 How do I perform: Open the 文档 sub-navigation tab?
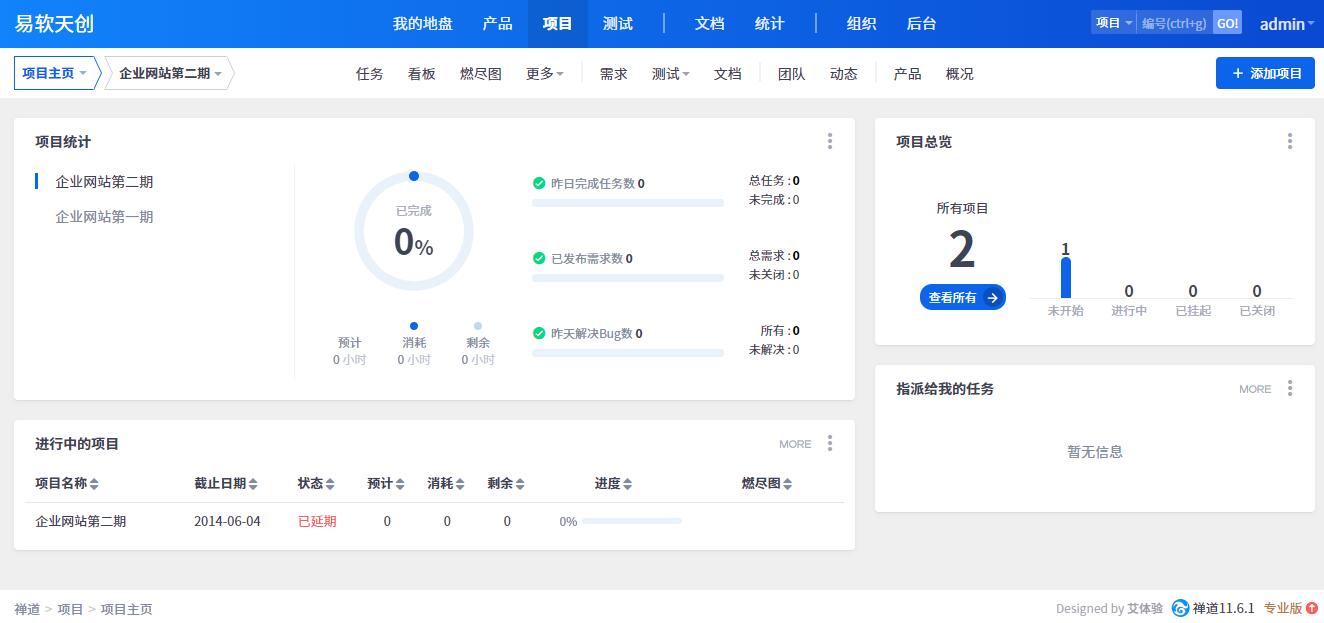coord(728,73)
